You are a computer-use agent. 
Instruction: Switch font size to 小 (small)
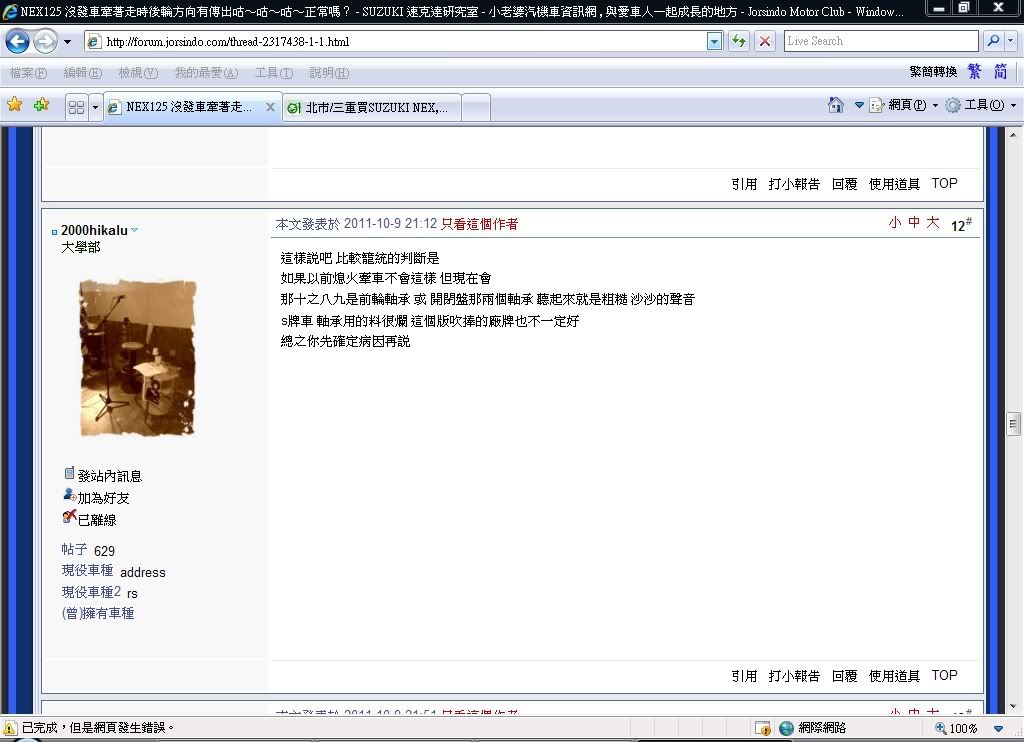(894, 223)
